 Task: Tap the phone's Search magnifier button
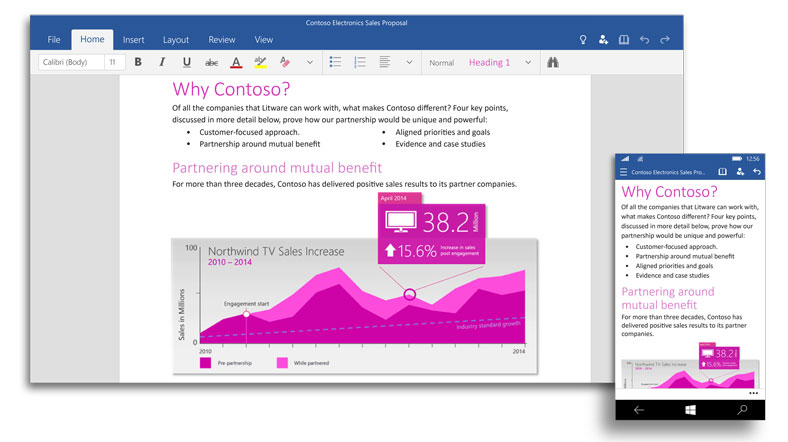point(742,410)
